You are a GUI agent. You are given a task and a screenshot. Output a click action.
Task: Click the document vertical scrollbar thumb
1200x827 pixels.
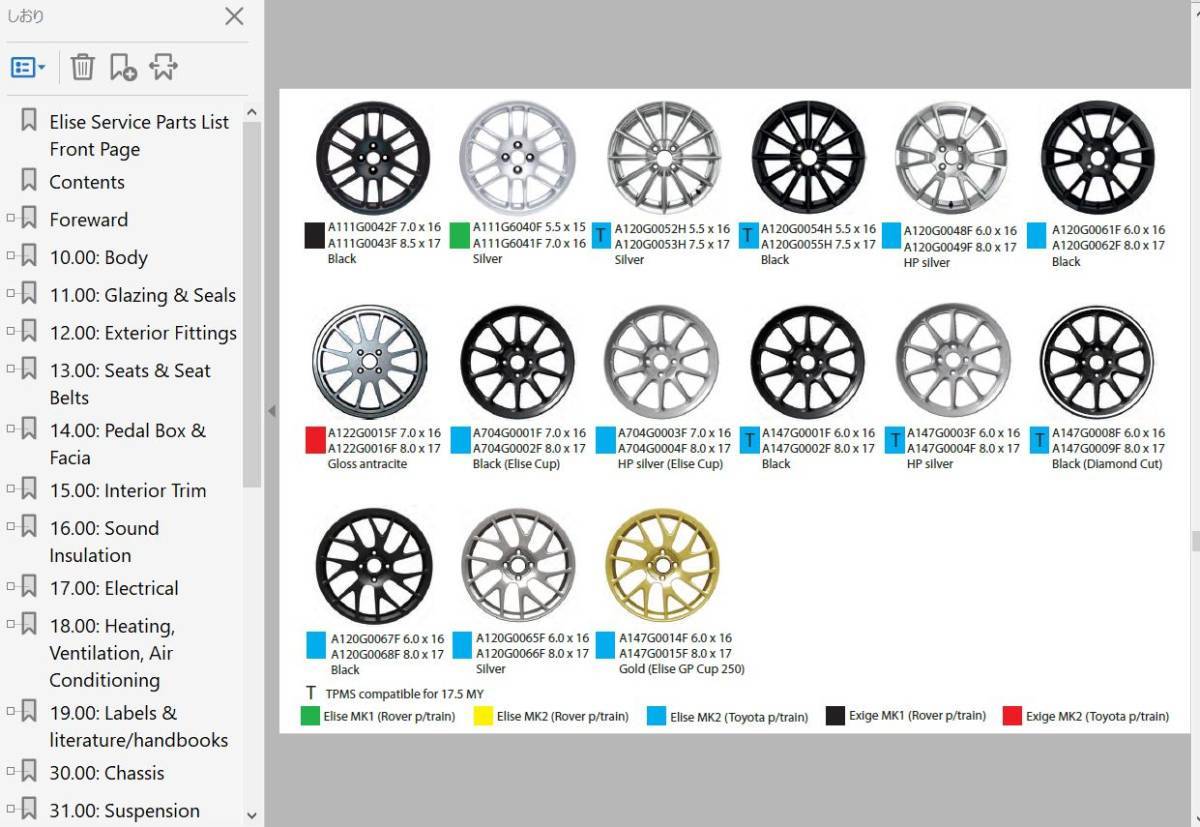click(x=1195, y=541)
